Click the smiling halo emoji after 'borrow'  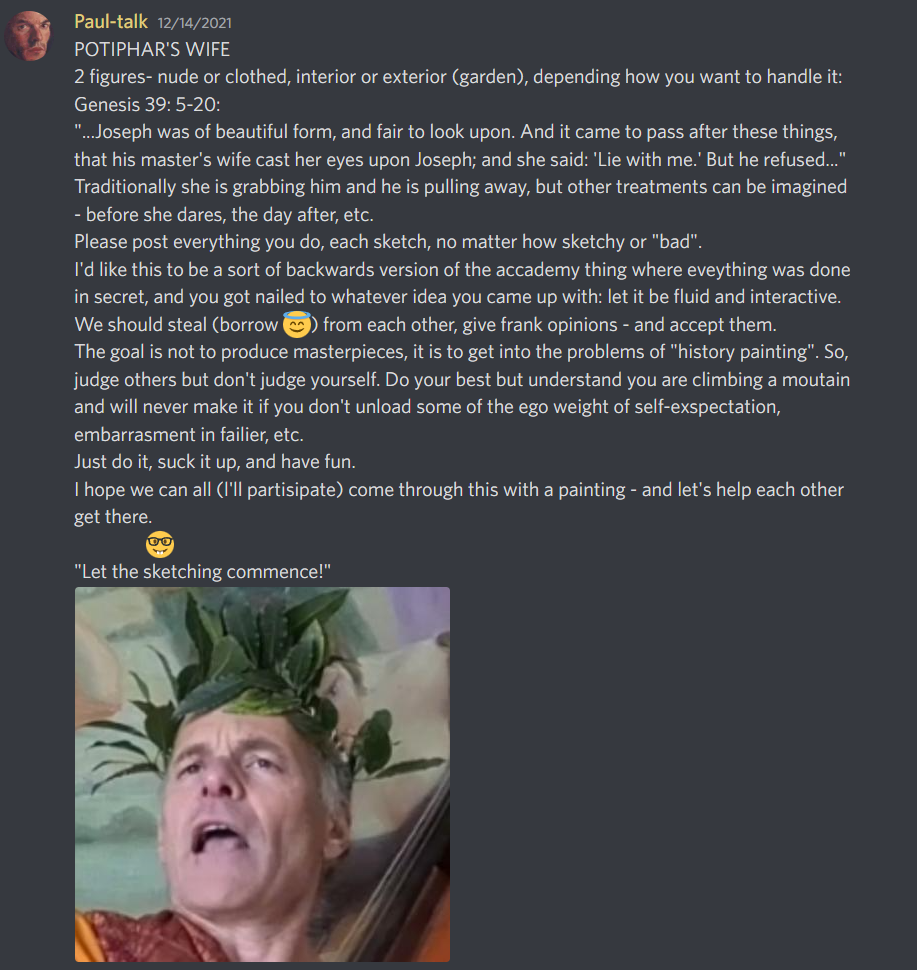tap(297, 324)
